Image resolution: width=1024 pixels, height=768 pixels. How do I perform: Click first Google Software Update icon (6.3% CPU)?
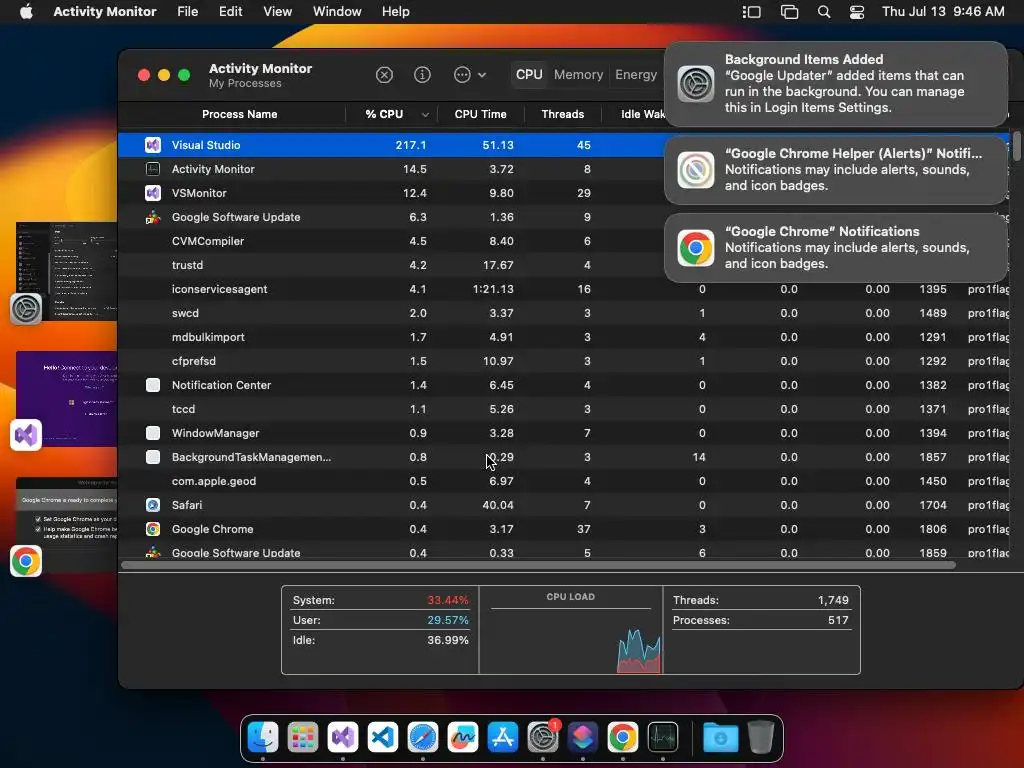[153, 217]
